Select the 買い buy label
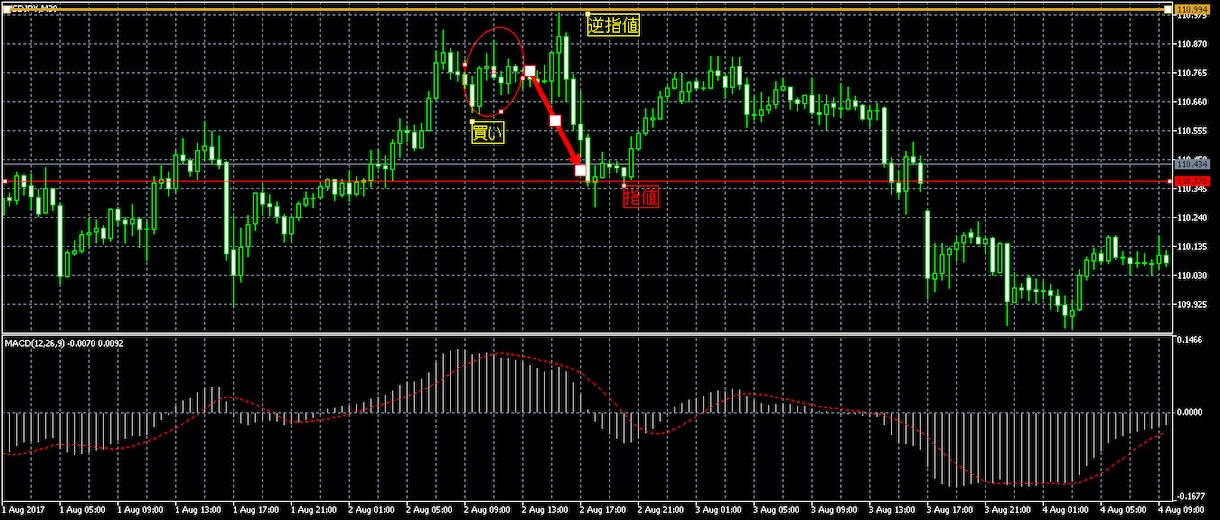Image resolution: width=1220 pixels, height=520 pixels. coord(488,131)
